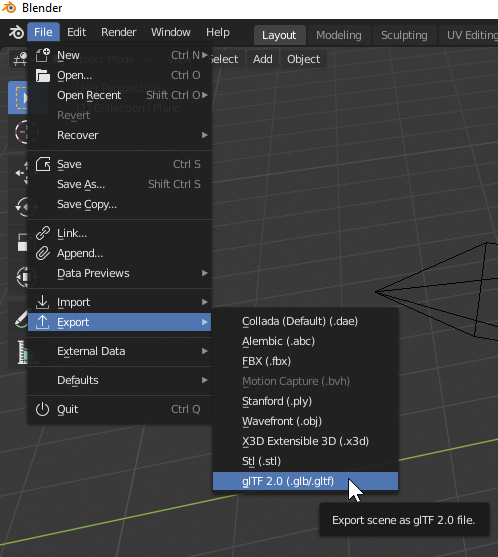Open the Render menu
The height and width of the screenshot is (557, 498).
click(x=119, y=32)
